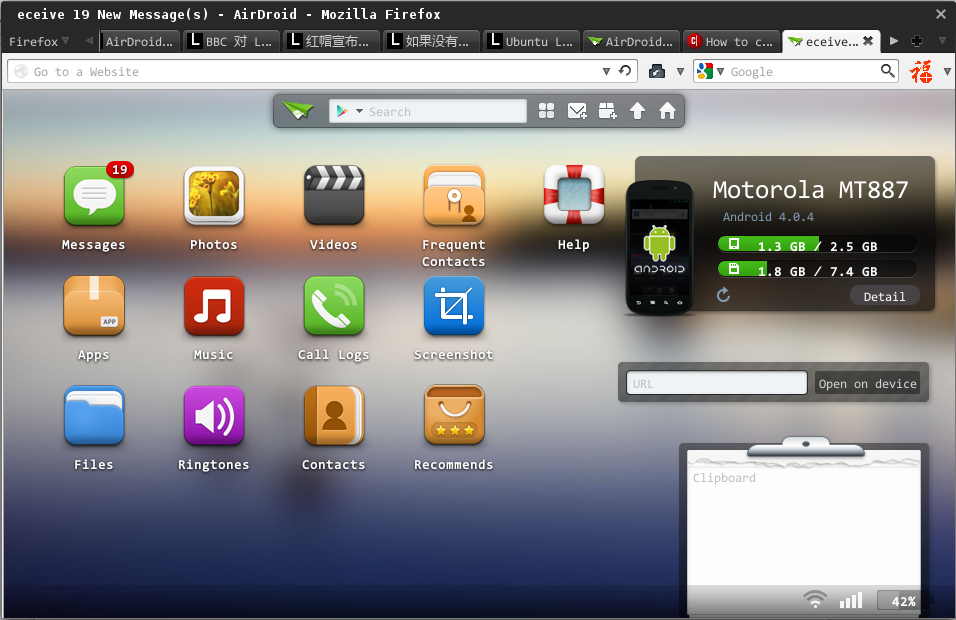956x620 pixels.
Task: Open the Help lifebuoy icon
Action: point(574,196)
